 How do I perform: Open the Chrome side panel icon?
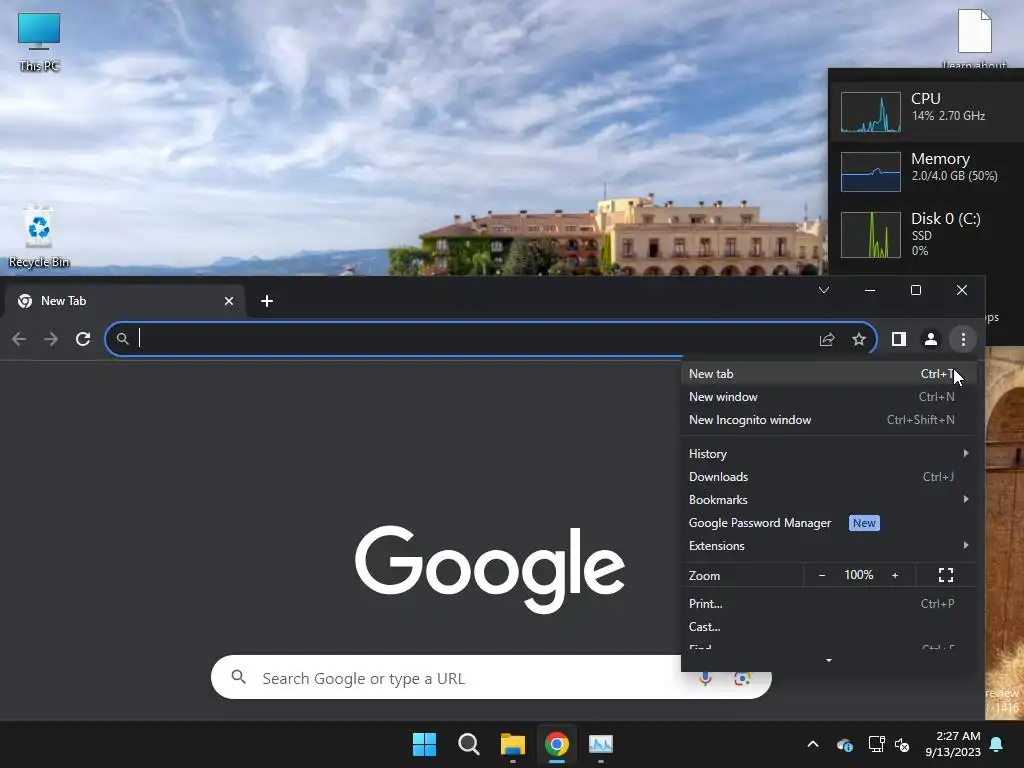[x=899, y=339]
